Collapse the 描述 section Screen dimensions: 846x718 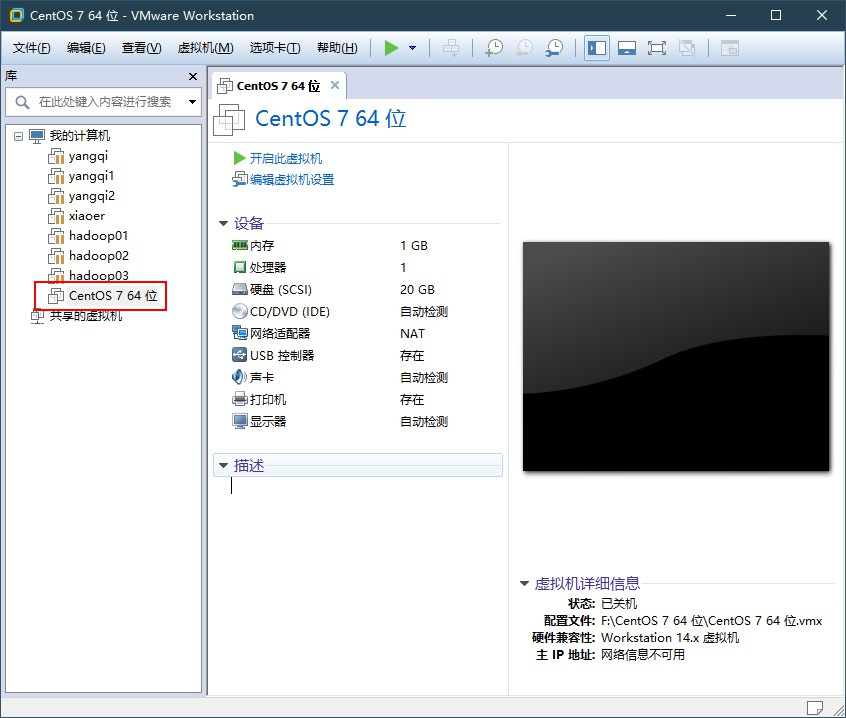click(x=223, y=465)
